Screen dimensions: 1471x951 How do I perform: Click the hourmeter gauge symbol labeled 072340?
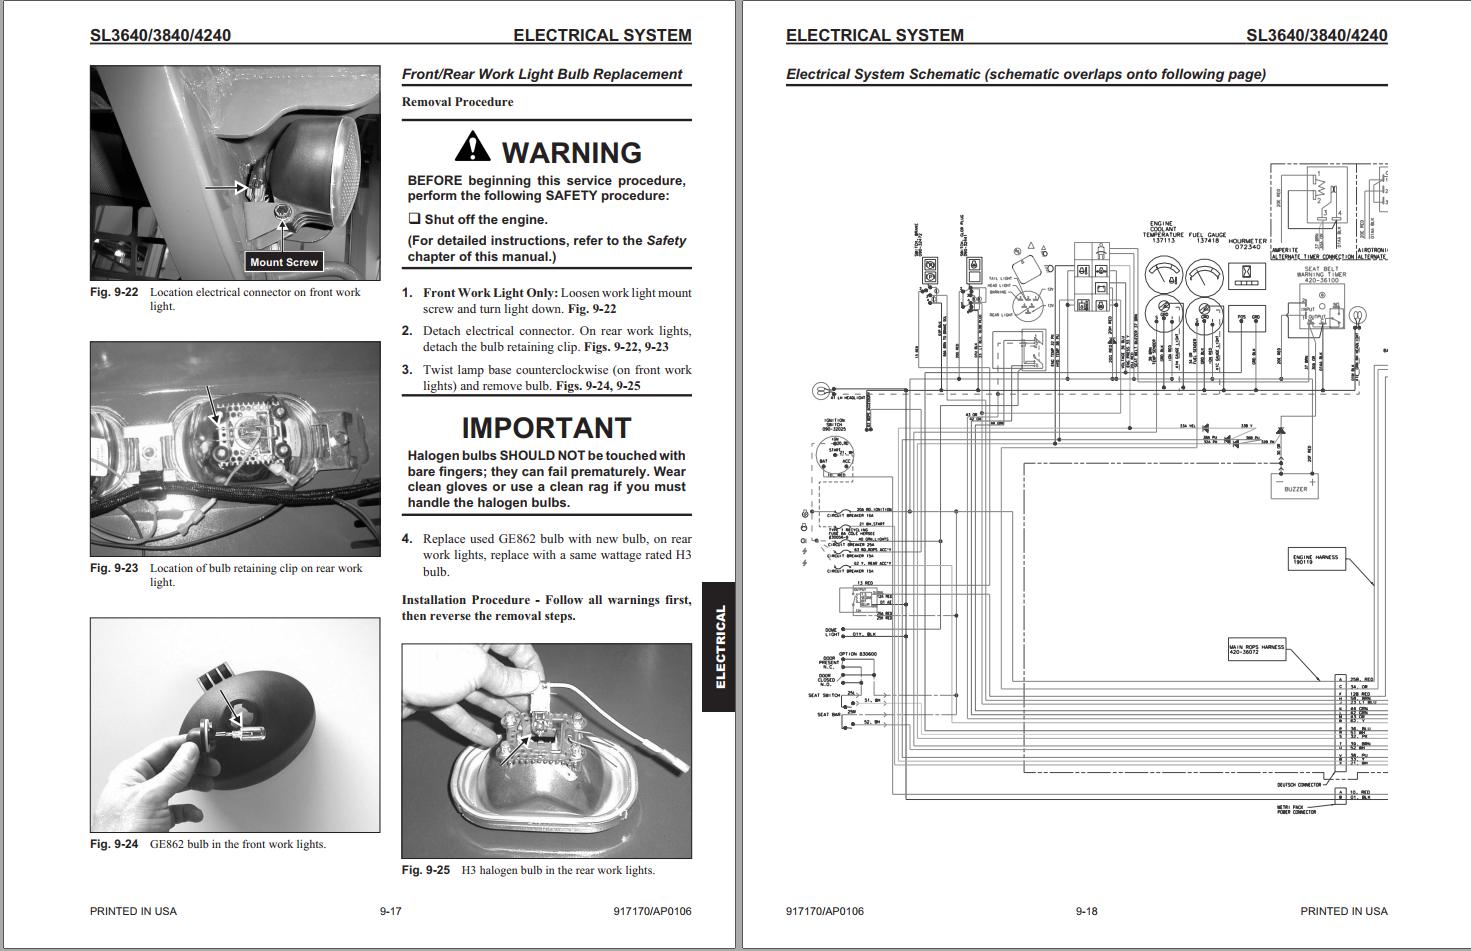click(x=1247, y=276)
